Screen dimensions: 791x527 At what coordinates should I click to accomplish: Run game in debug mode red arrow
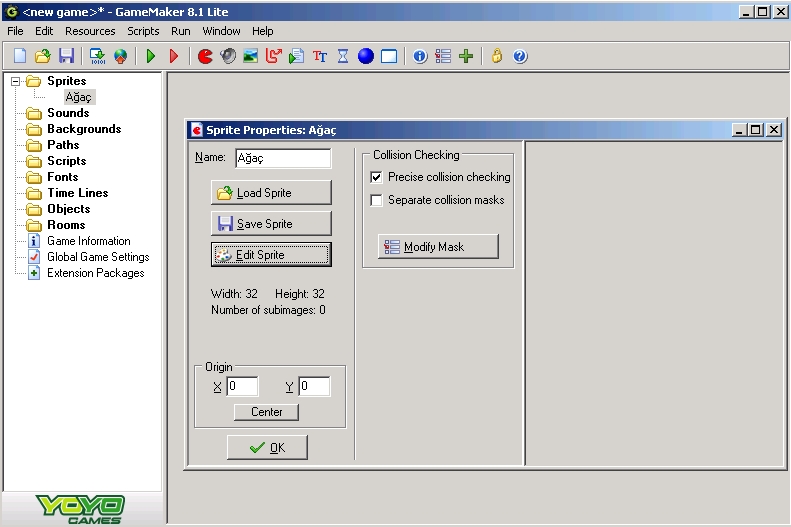click(174, 56)
